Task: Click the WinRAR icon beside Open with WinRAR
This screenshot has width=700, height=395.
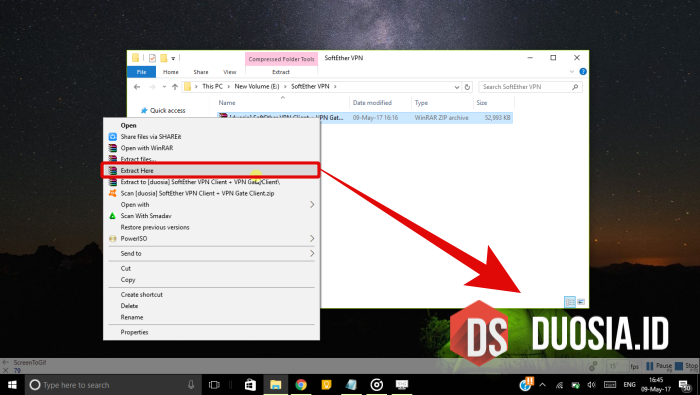Action: (x=112, y=148)
